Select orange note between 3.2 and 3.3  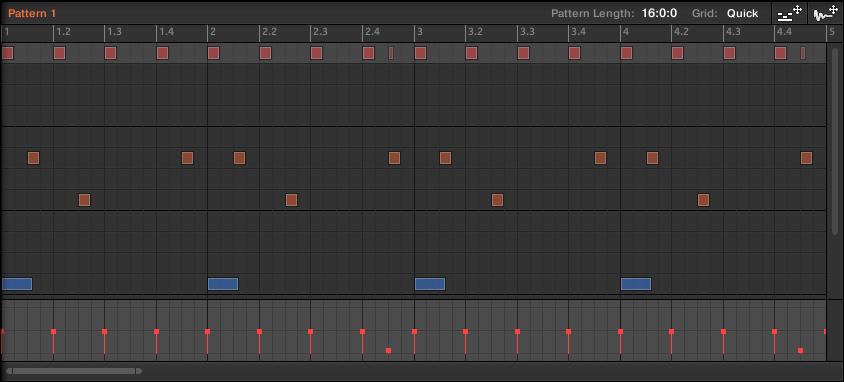pyautogui.click(x=497, y=200)
